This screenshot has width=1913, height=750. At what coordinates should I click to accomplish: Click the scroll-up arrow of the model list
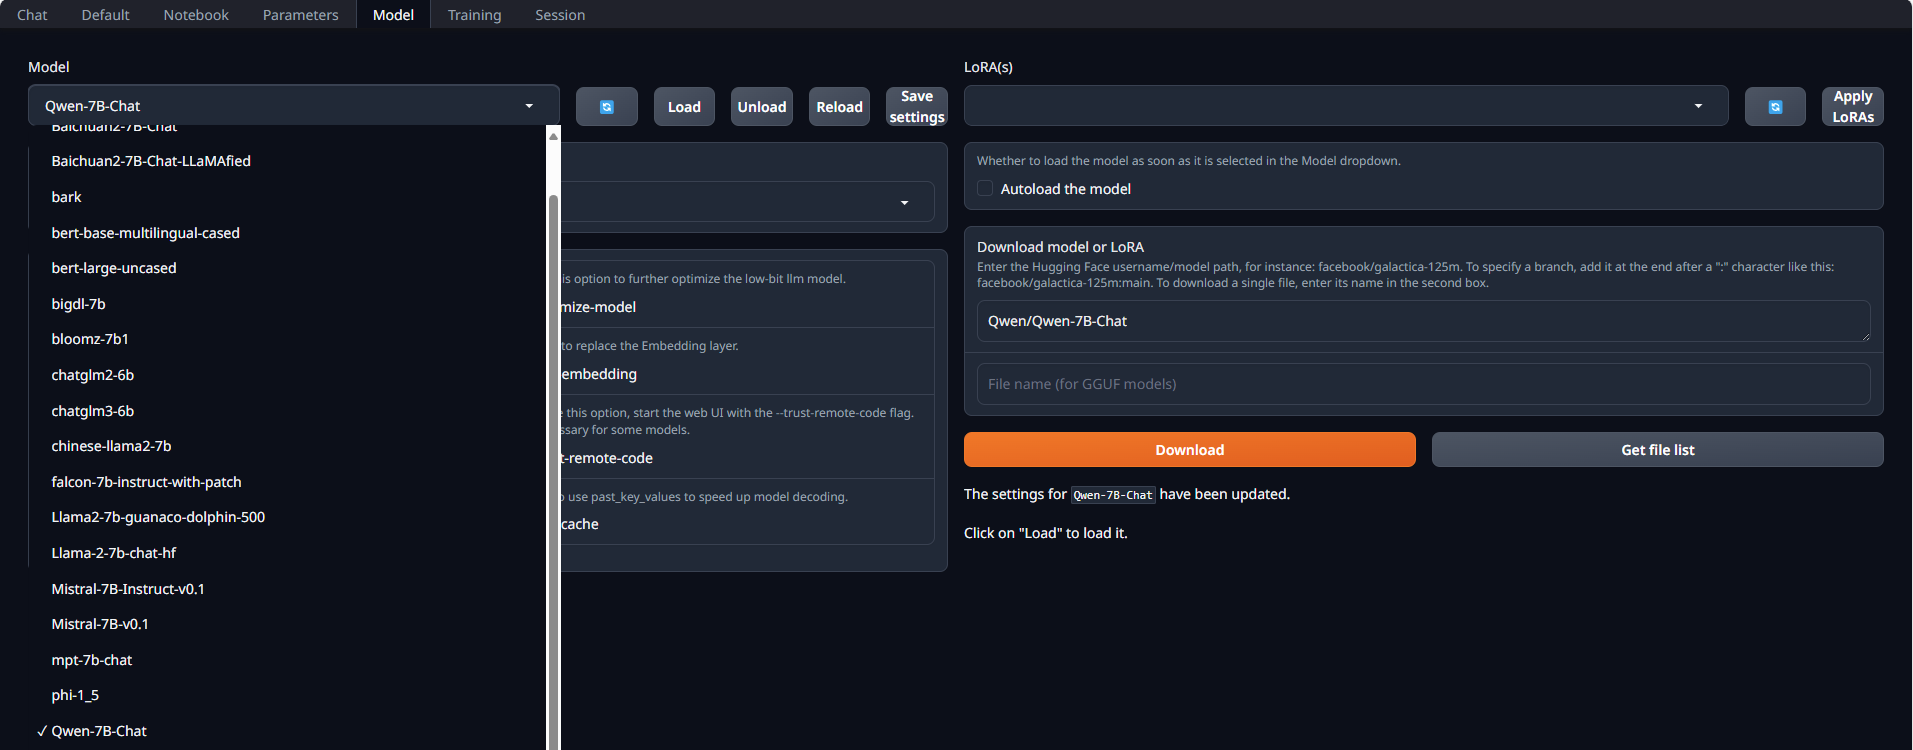[553, 136]
